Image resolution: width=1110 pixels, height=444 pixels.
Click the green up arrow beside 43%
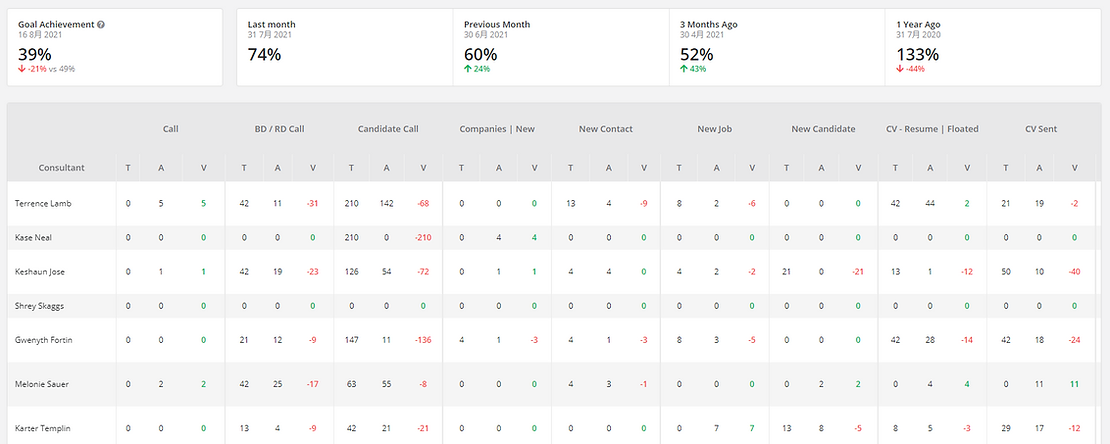684,69
